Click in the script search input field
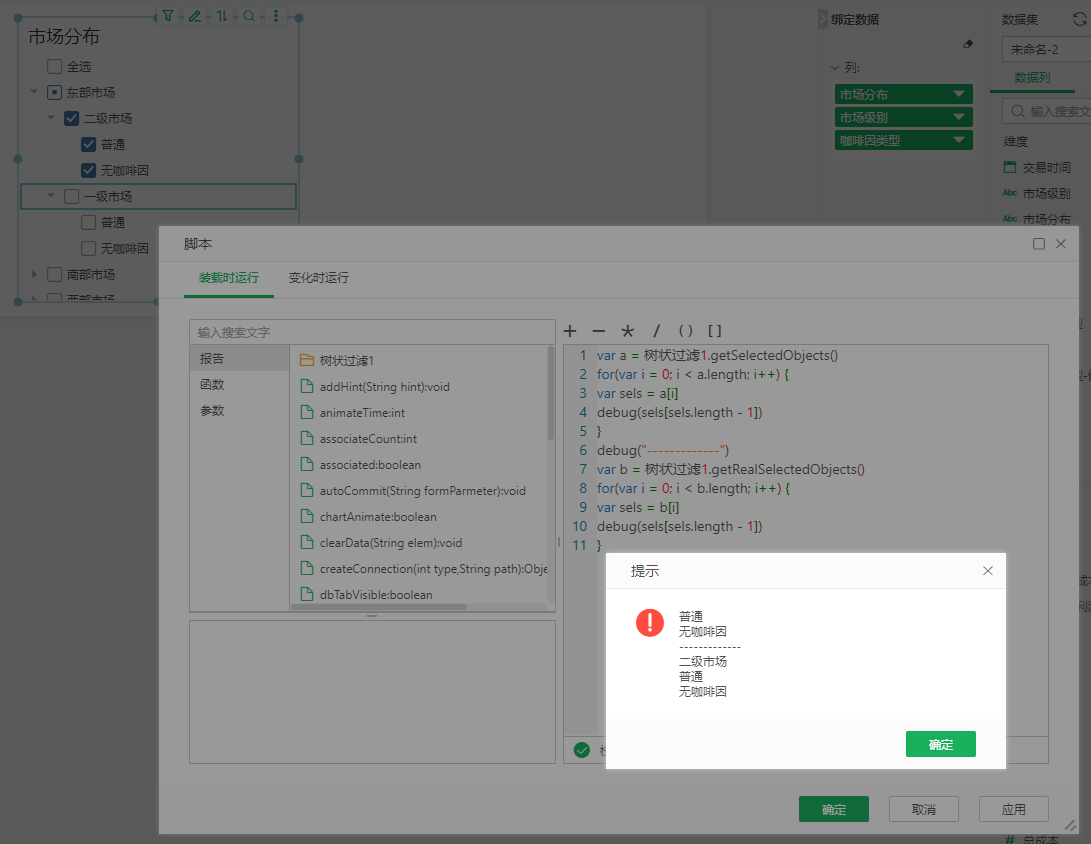Viewport: 1091px width, 844px height. tap(370, 331)
